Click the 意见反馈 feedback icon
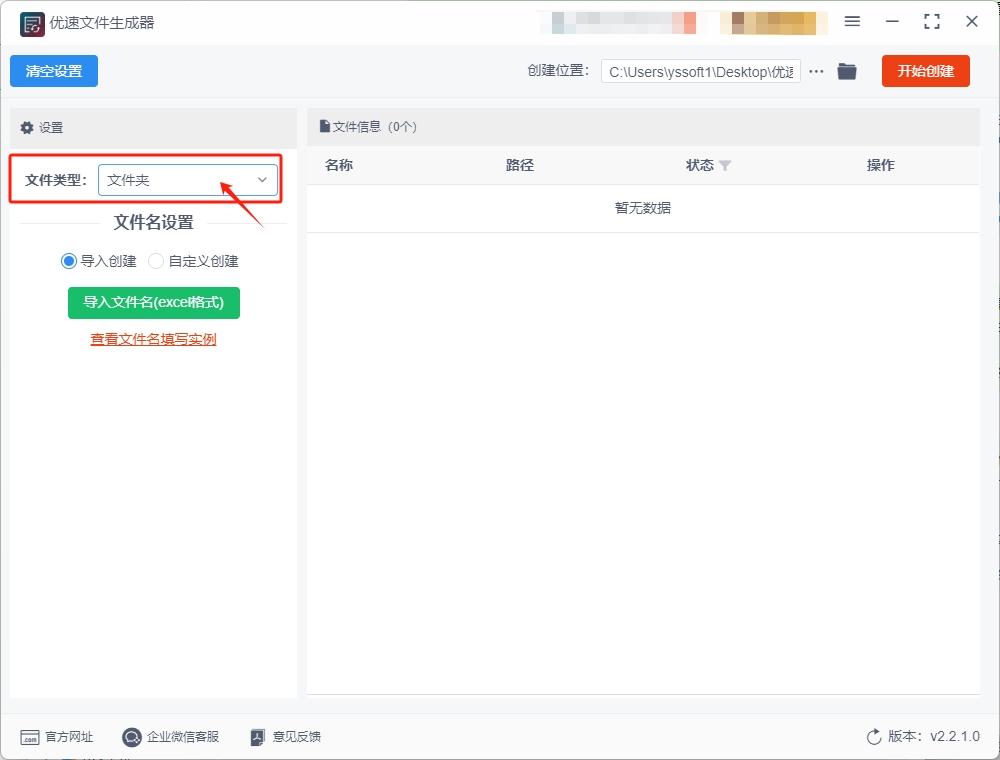 [x=257, y=737]
